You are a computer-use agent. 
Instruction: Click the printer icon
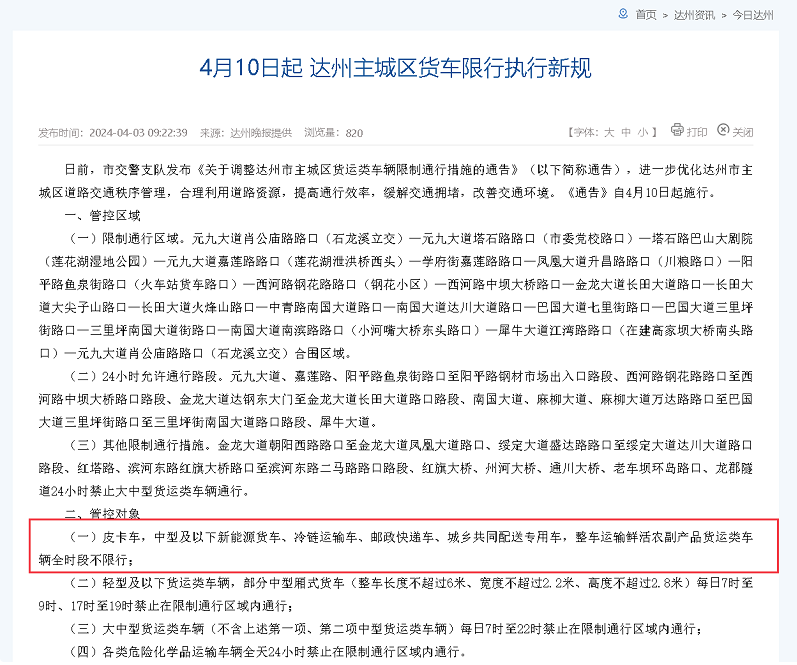tap(677, 131)
